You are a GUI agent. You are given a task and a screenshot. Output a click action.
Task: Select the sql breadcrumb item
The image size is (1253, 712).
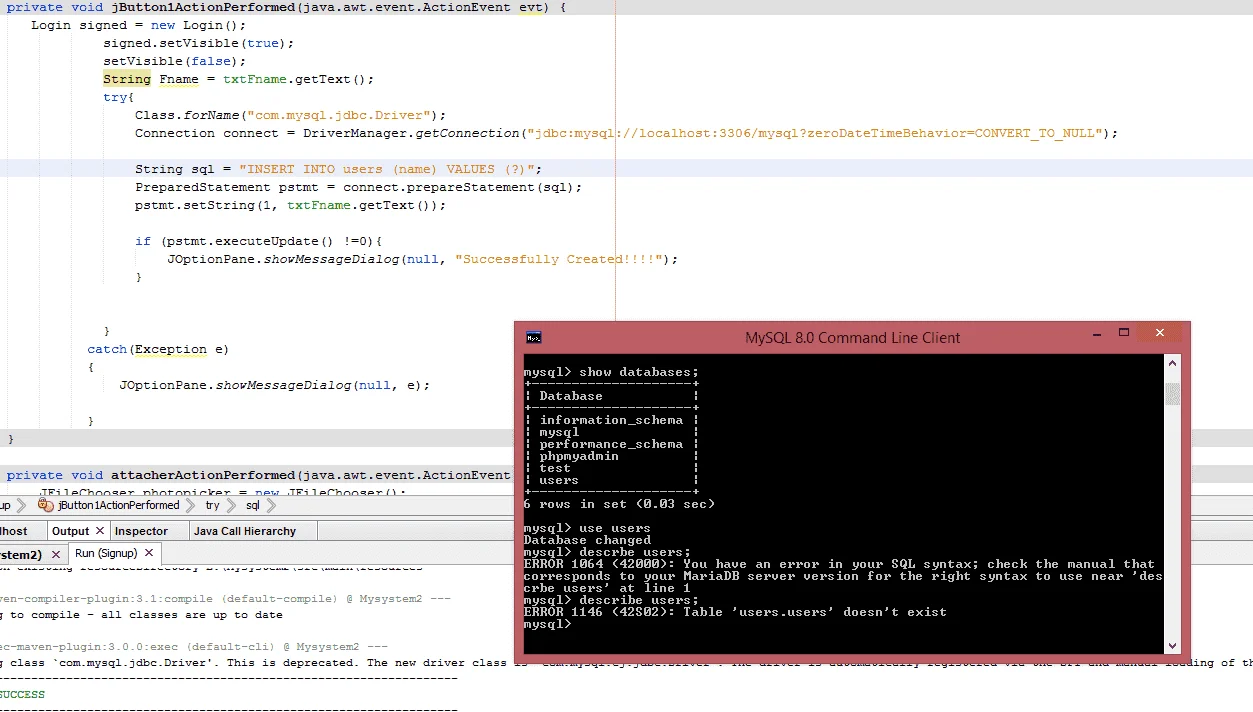(x=253, y=506)
